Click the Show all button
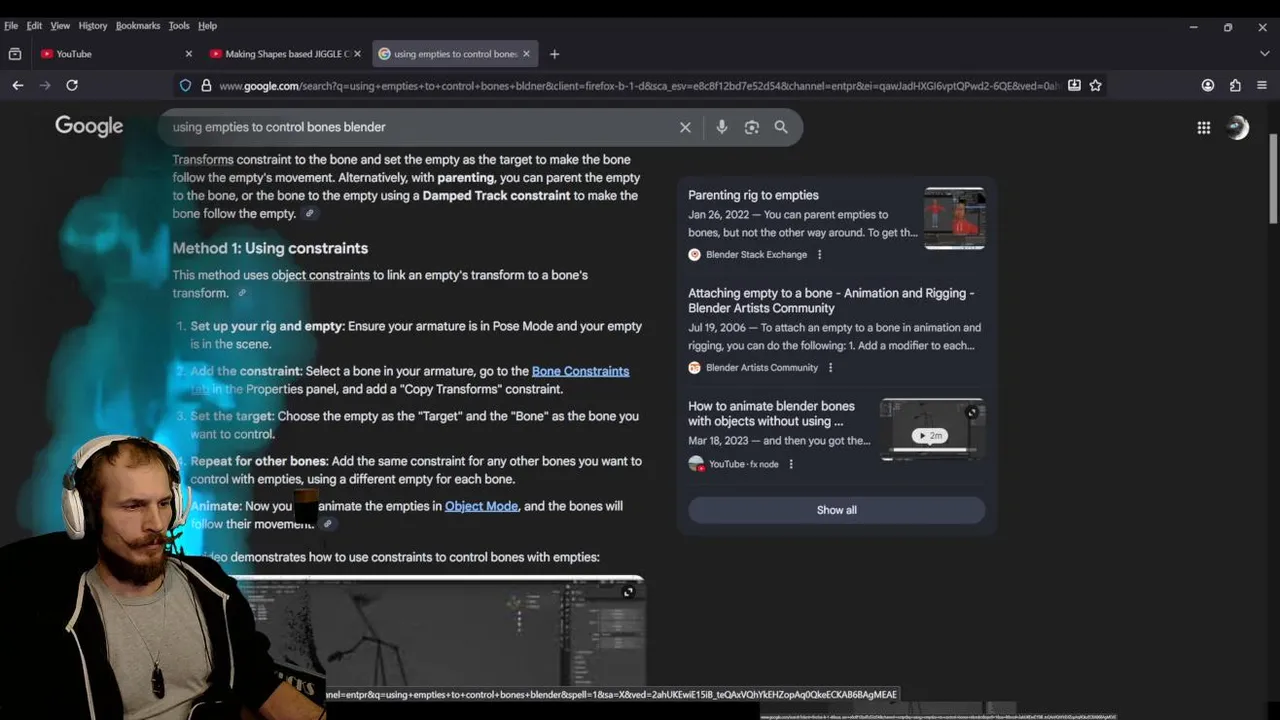 836,510
